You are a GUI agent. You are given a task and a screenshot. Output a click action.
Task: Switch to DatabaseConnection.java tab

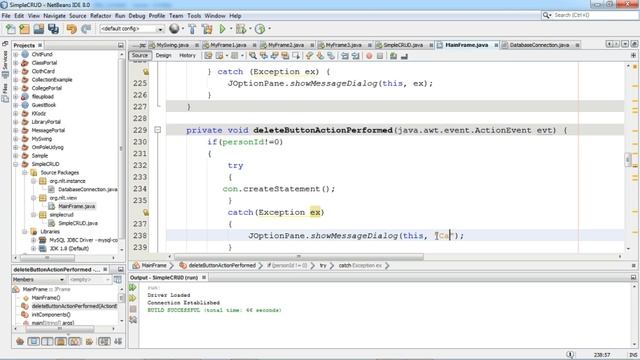tap(539, 45)
